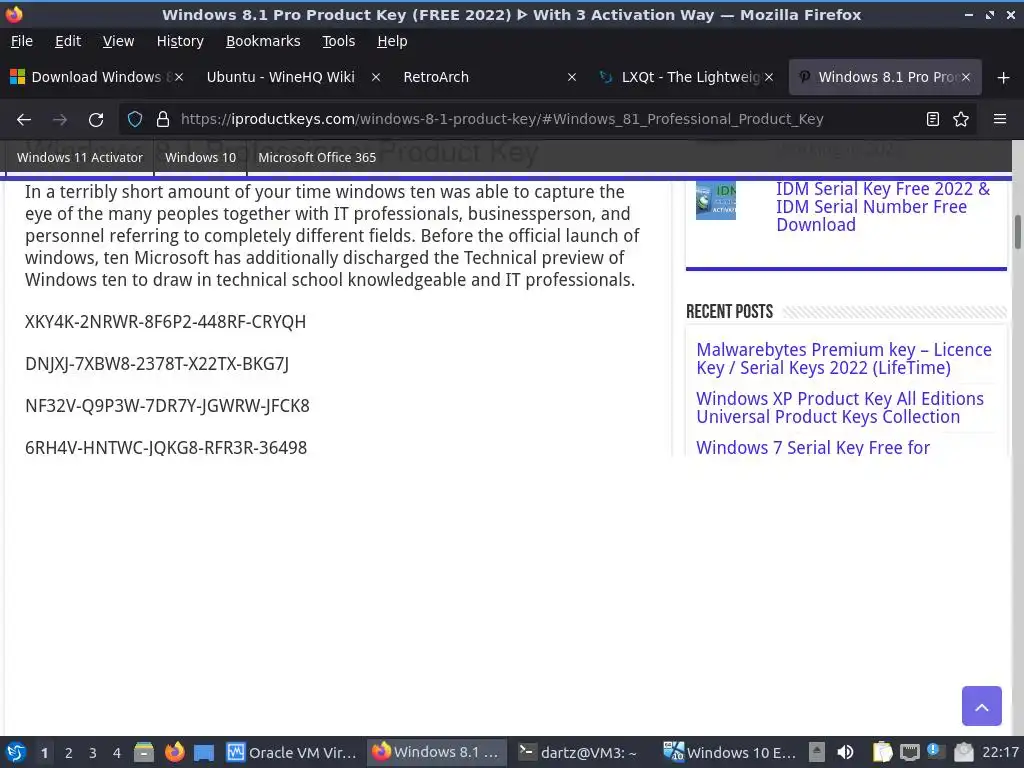Click the RECENT POSTS heading
The width and height of the screenshot is (1024, 768).
coord(729,312)
